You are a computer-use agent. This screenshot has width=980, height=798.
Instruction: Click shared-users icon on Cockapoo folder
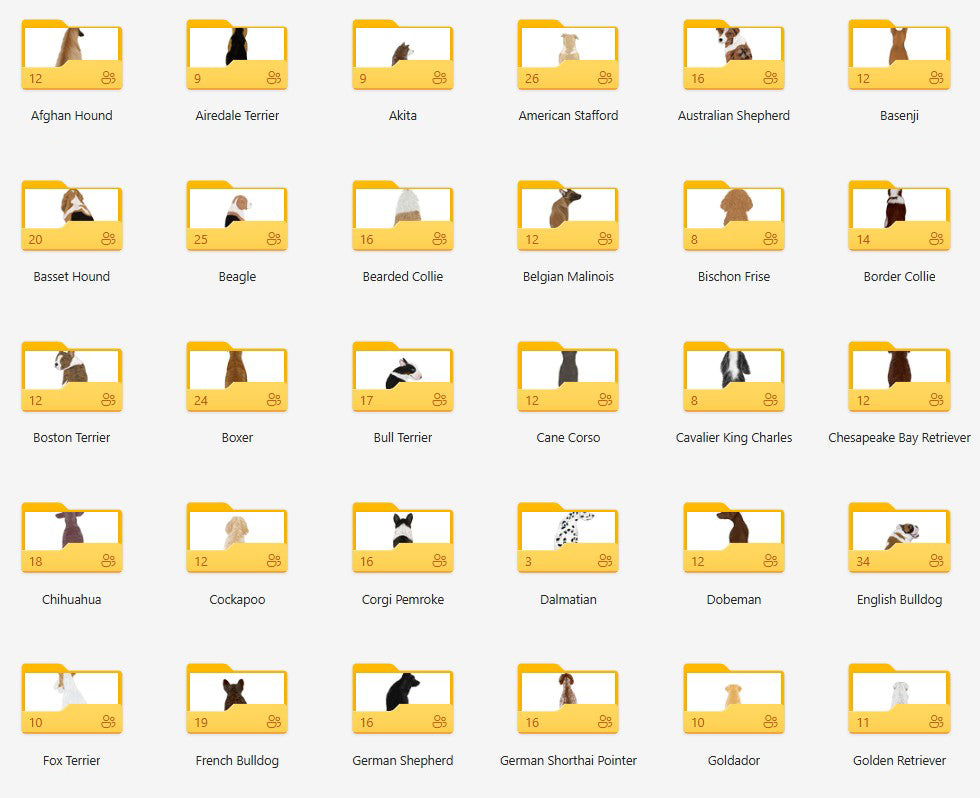click(x=274, y=561)
